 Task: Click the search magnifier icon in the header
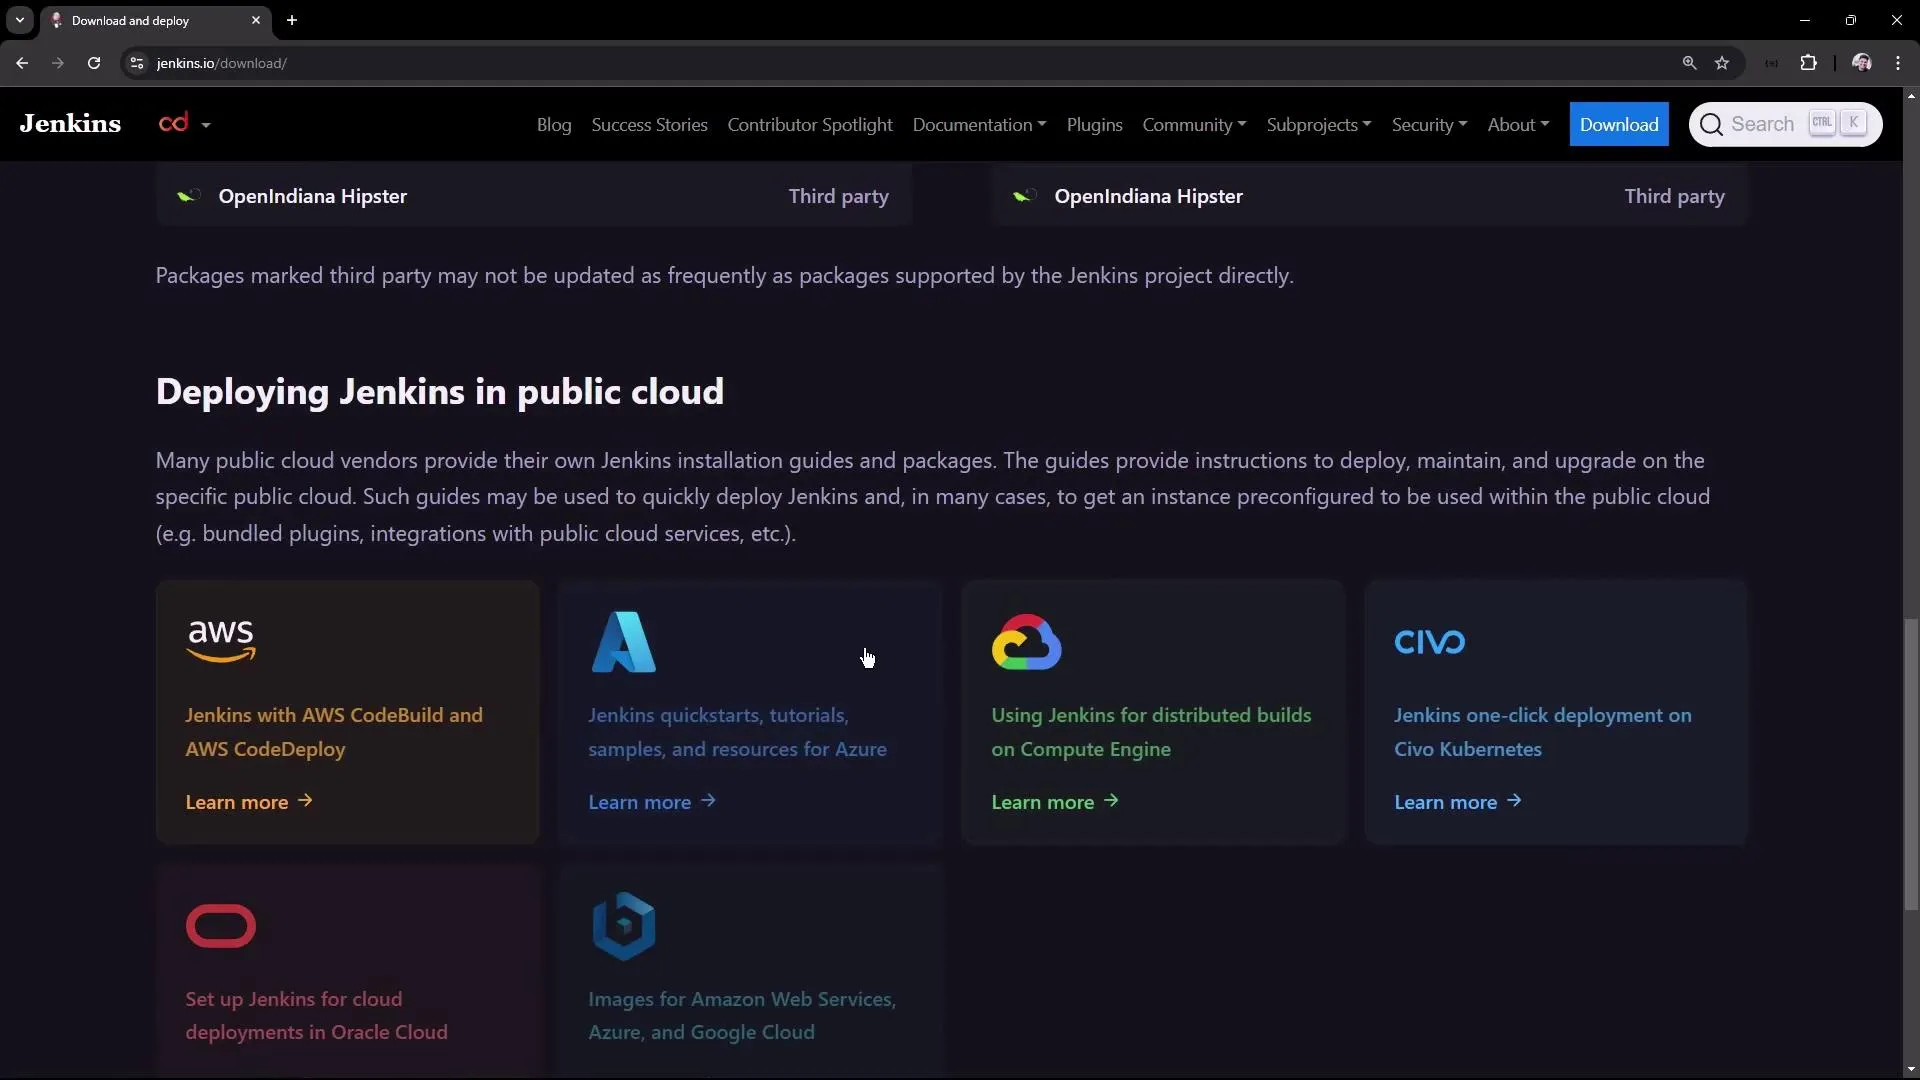coord(1712,123)
